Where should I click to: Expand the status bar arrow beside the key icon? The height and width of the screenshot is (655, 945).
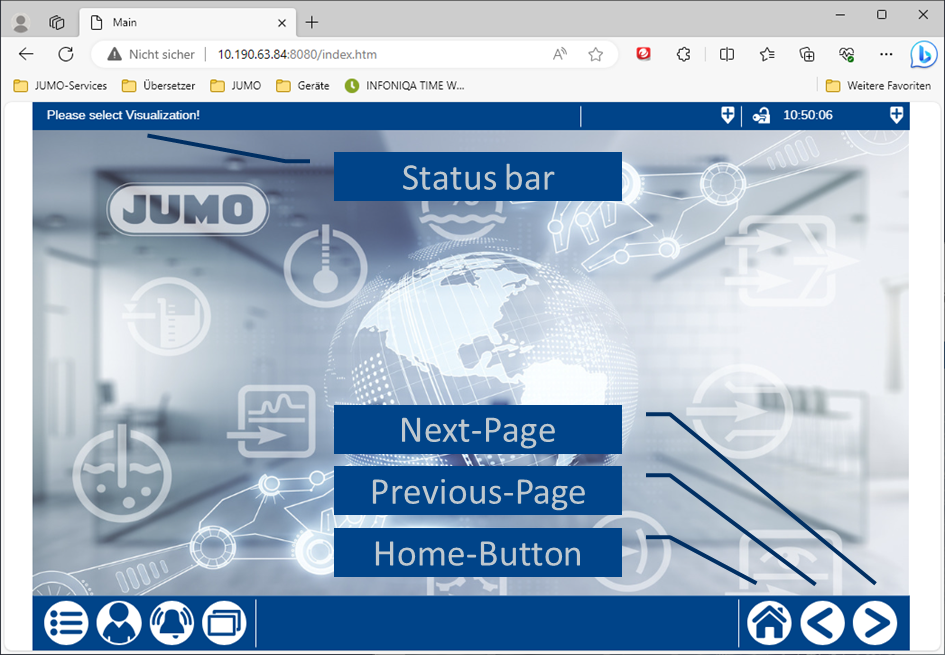[727, 116]
